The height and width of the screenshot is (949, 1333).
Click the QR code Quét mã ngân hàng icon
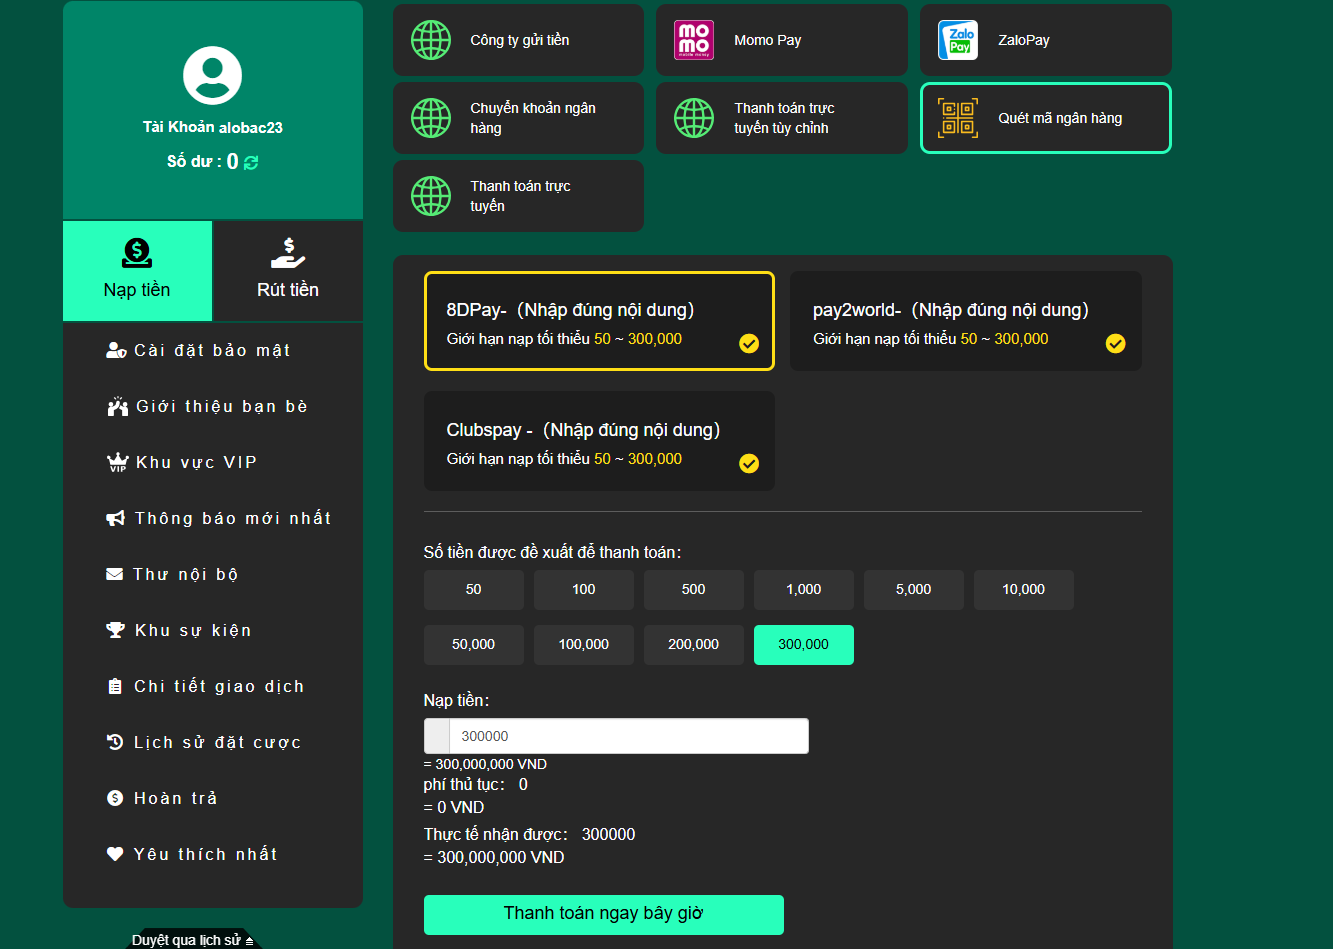pyautogui.click(x=958, y=118)
